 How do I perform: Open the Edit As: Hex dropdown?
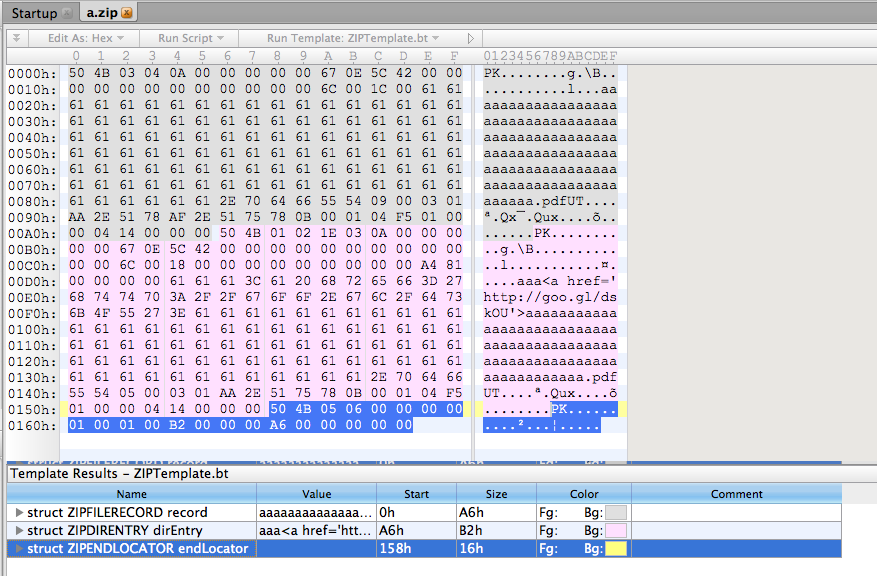tap(86, 38)
